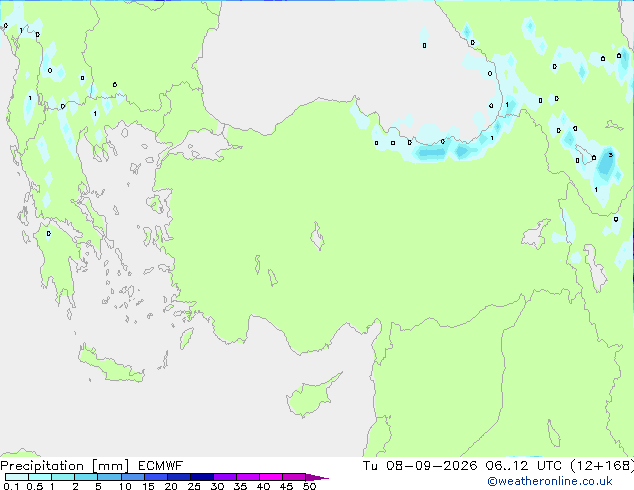Click the (12+168) forecast step label
The height and width of the screenshot is (490, 634).
pyautogui.click(x=602, y=466)
